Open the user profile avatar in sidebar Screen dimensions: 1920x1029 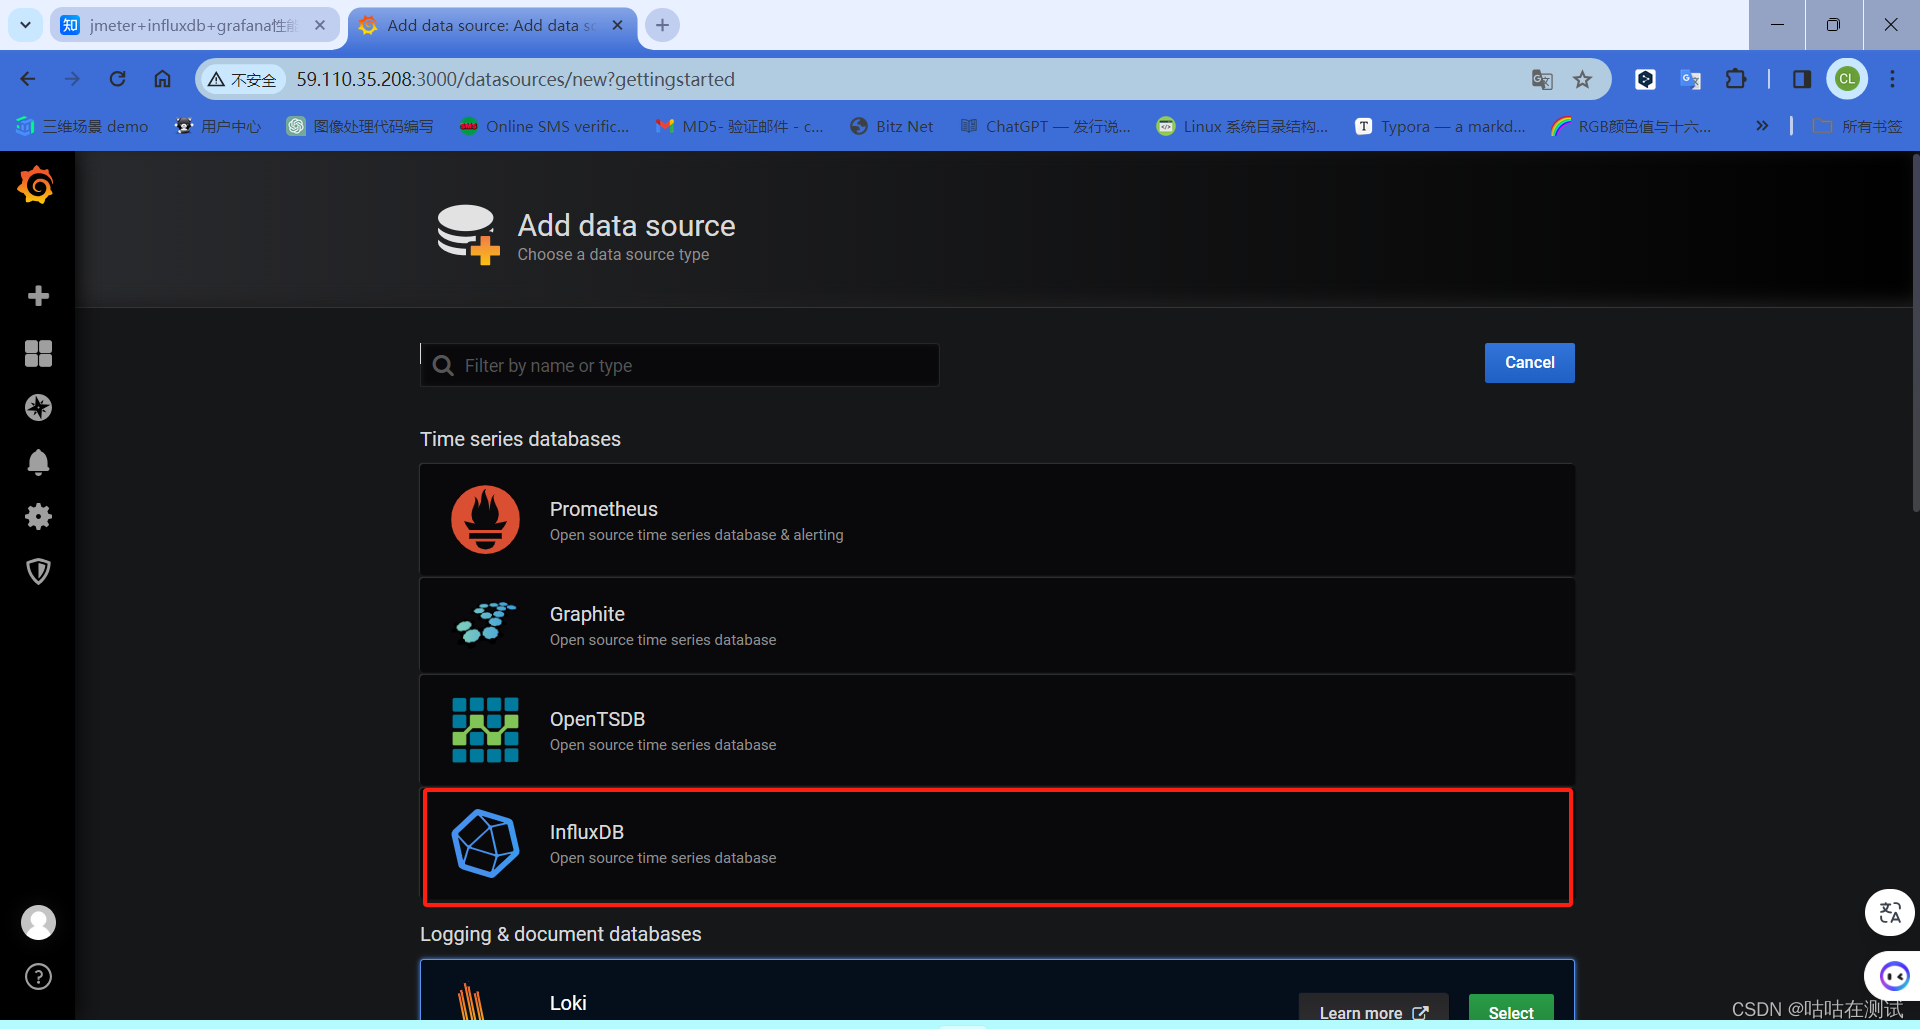click(x=38, y=922)
